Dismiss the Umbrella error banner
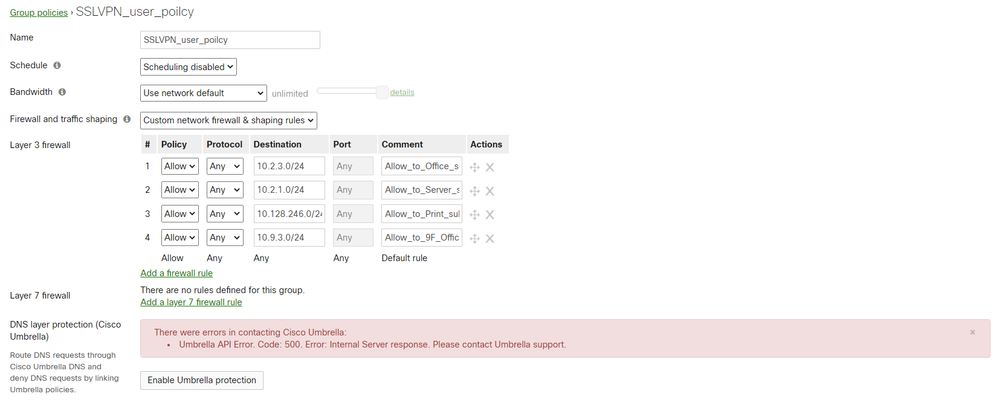The height and width of the screenshot is (408, 999). (972, 332)
